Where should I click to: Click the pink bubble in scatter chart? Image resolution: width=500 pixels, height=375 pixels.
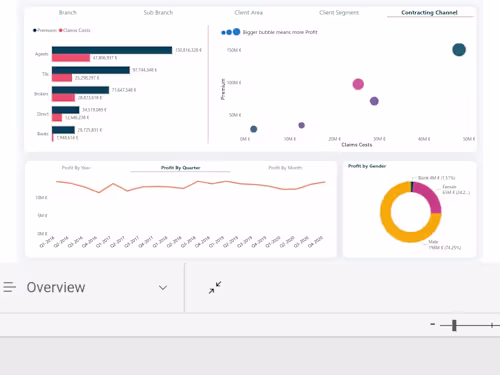pyautogui.click(x=358, y=84)
